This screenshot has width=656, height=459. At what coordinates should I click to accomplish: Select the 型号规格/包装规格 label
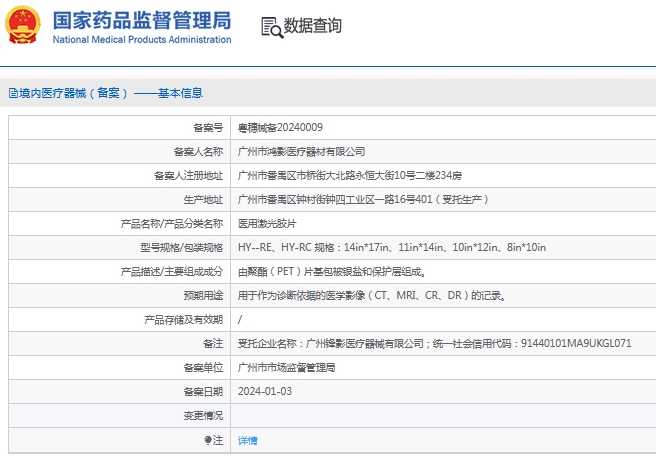(x=182, y=248)
